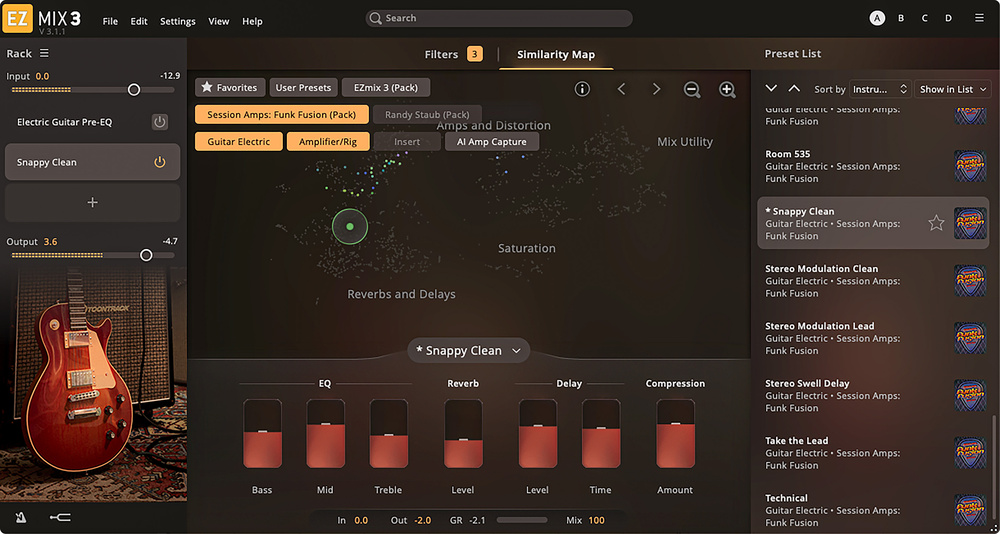The image size is (1000, 534).
Task: Toggle Snappy Clean rack power button
Action: click(x=159, y=162)
